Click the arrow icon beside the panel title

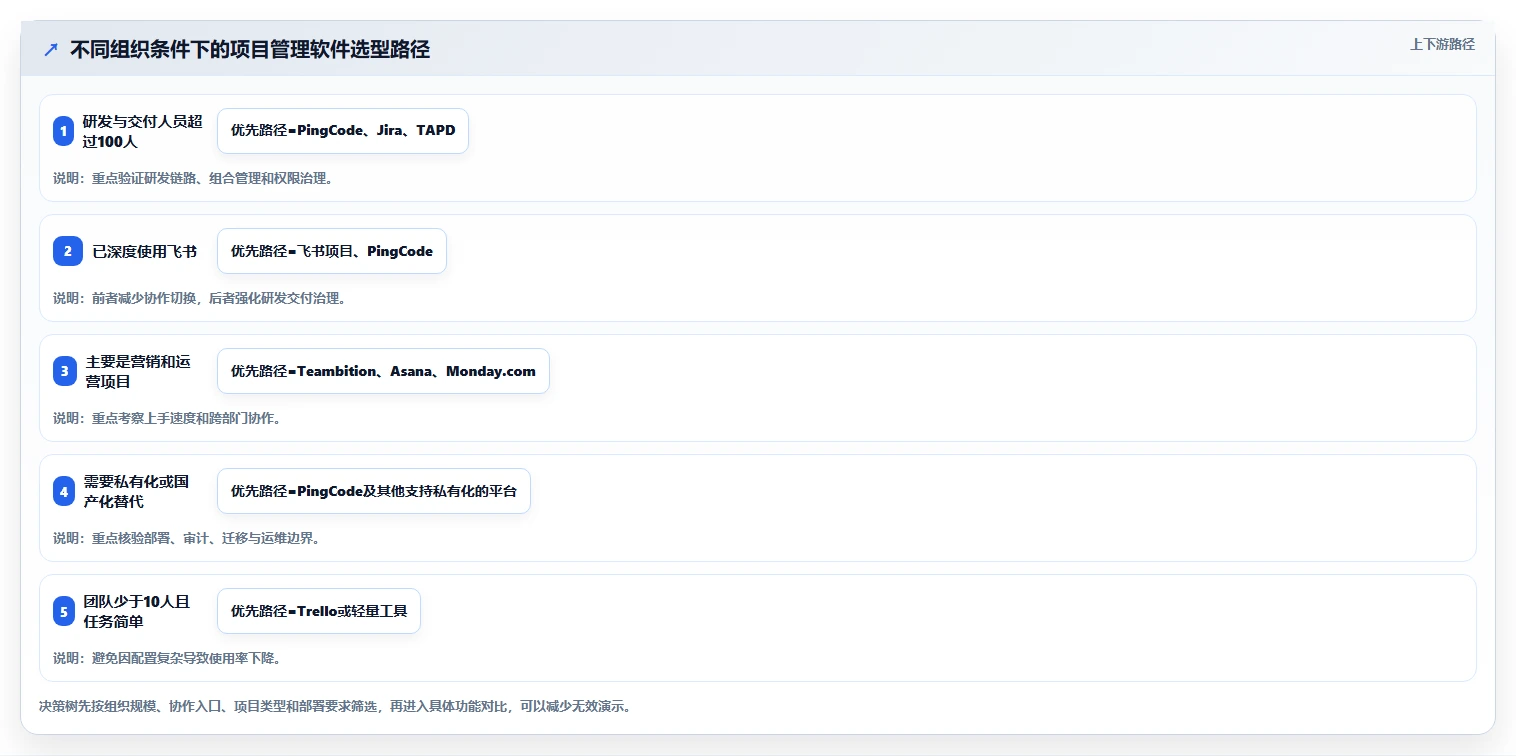click(51, 50)
